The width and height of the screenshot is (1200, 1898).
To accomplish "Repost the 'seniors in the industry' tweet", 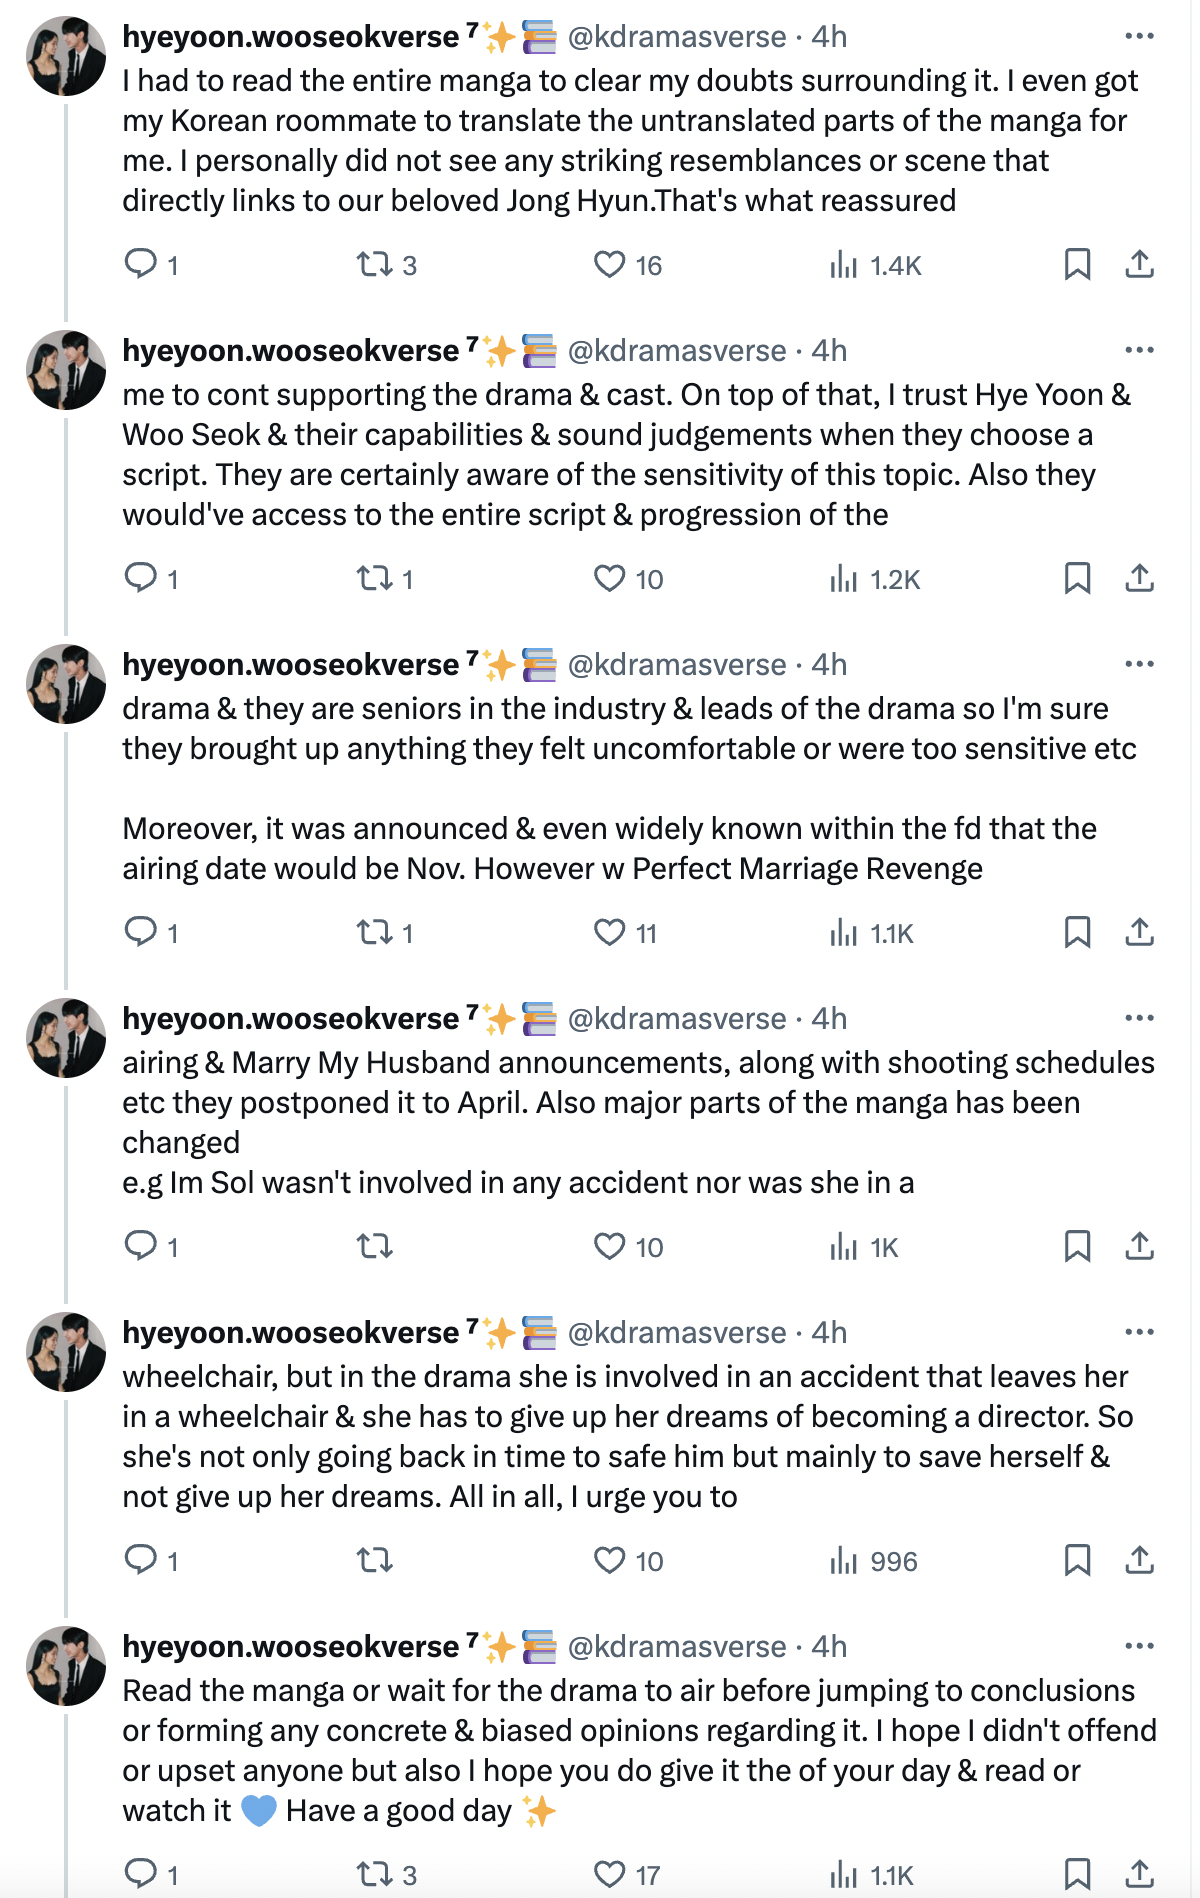I will [375, 932].
